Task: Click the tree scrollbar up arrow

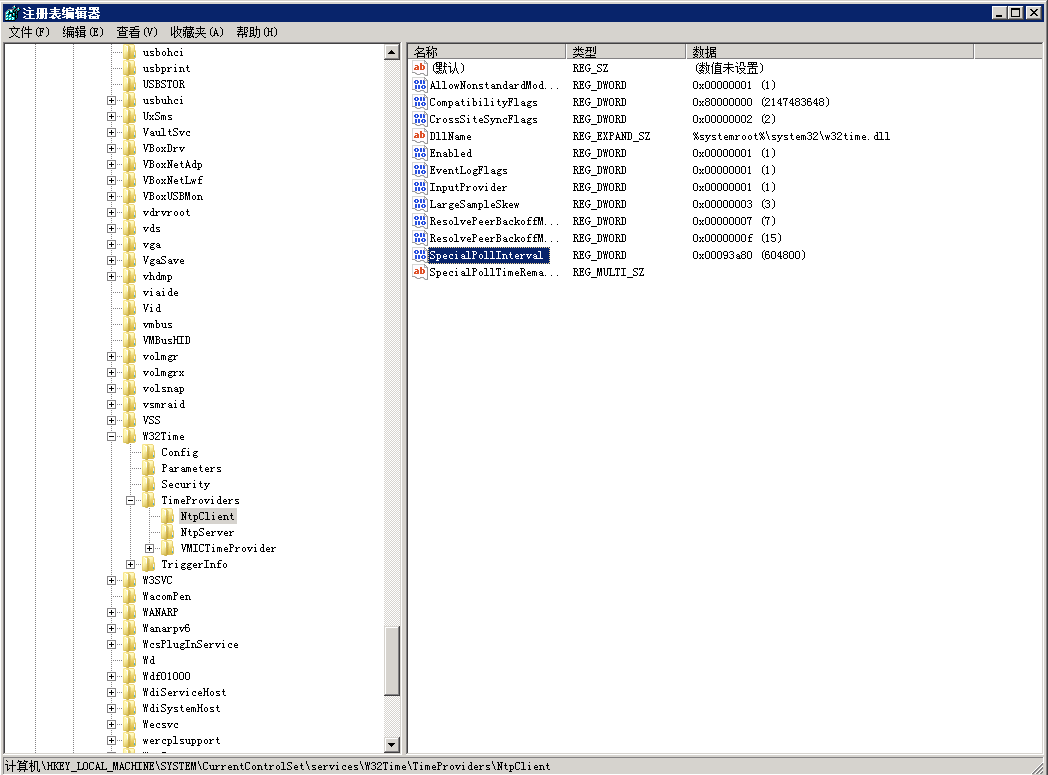Action: [x=392, y=52]
